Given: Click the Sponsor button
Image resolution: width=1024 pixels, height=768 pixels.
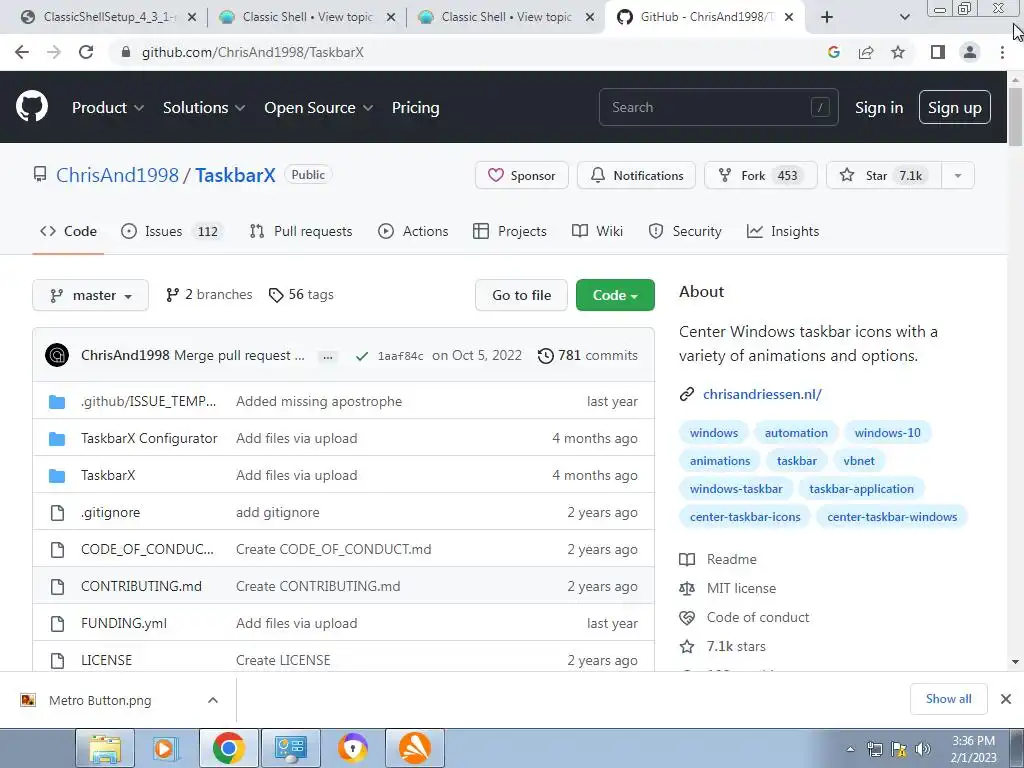Looking at the screenshot, I should point(522,176).
